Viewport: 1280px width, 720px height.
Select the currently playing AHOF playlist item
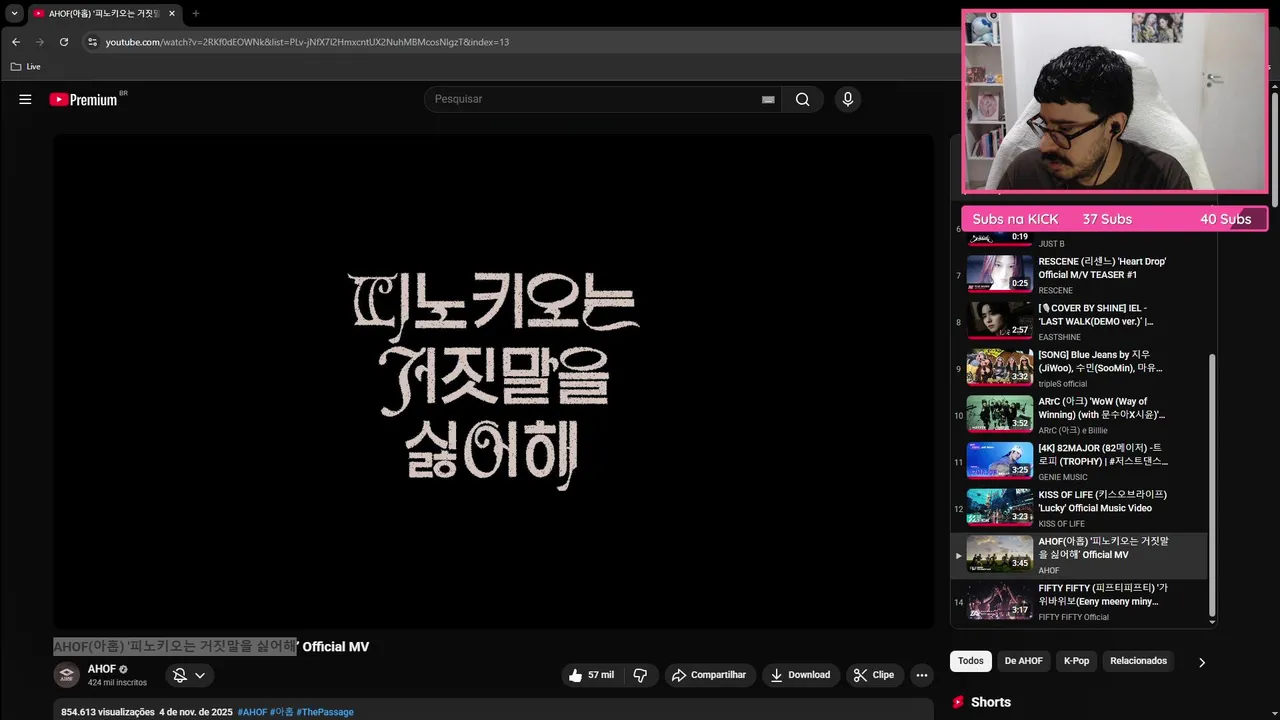[x=1079, y=555]
